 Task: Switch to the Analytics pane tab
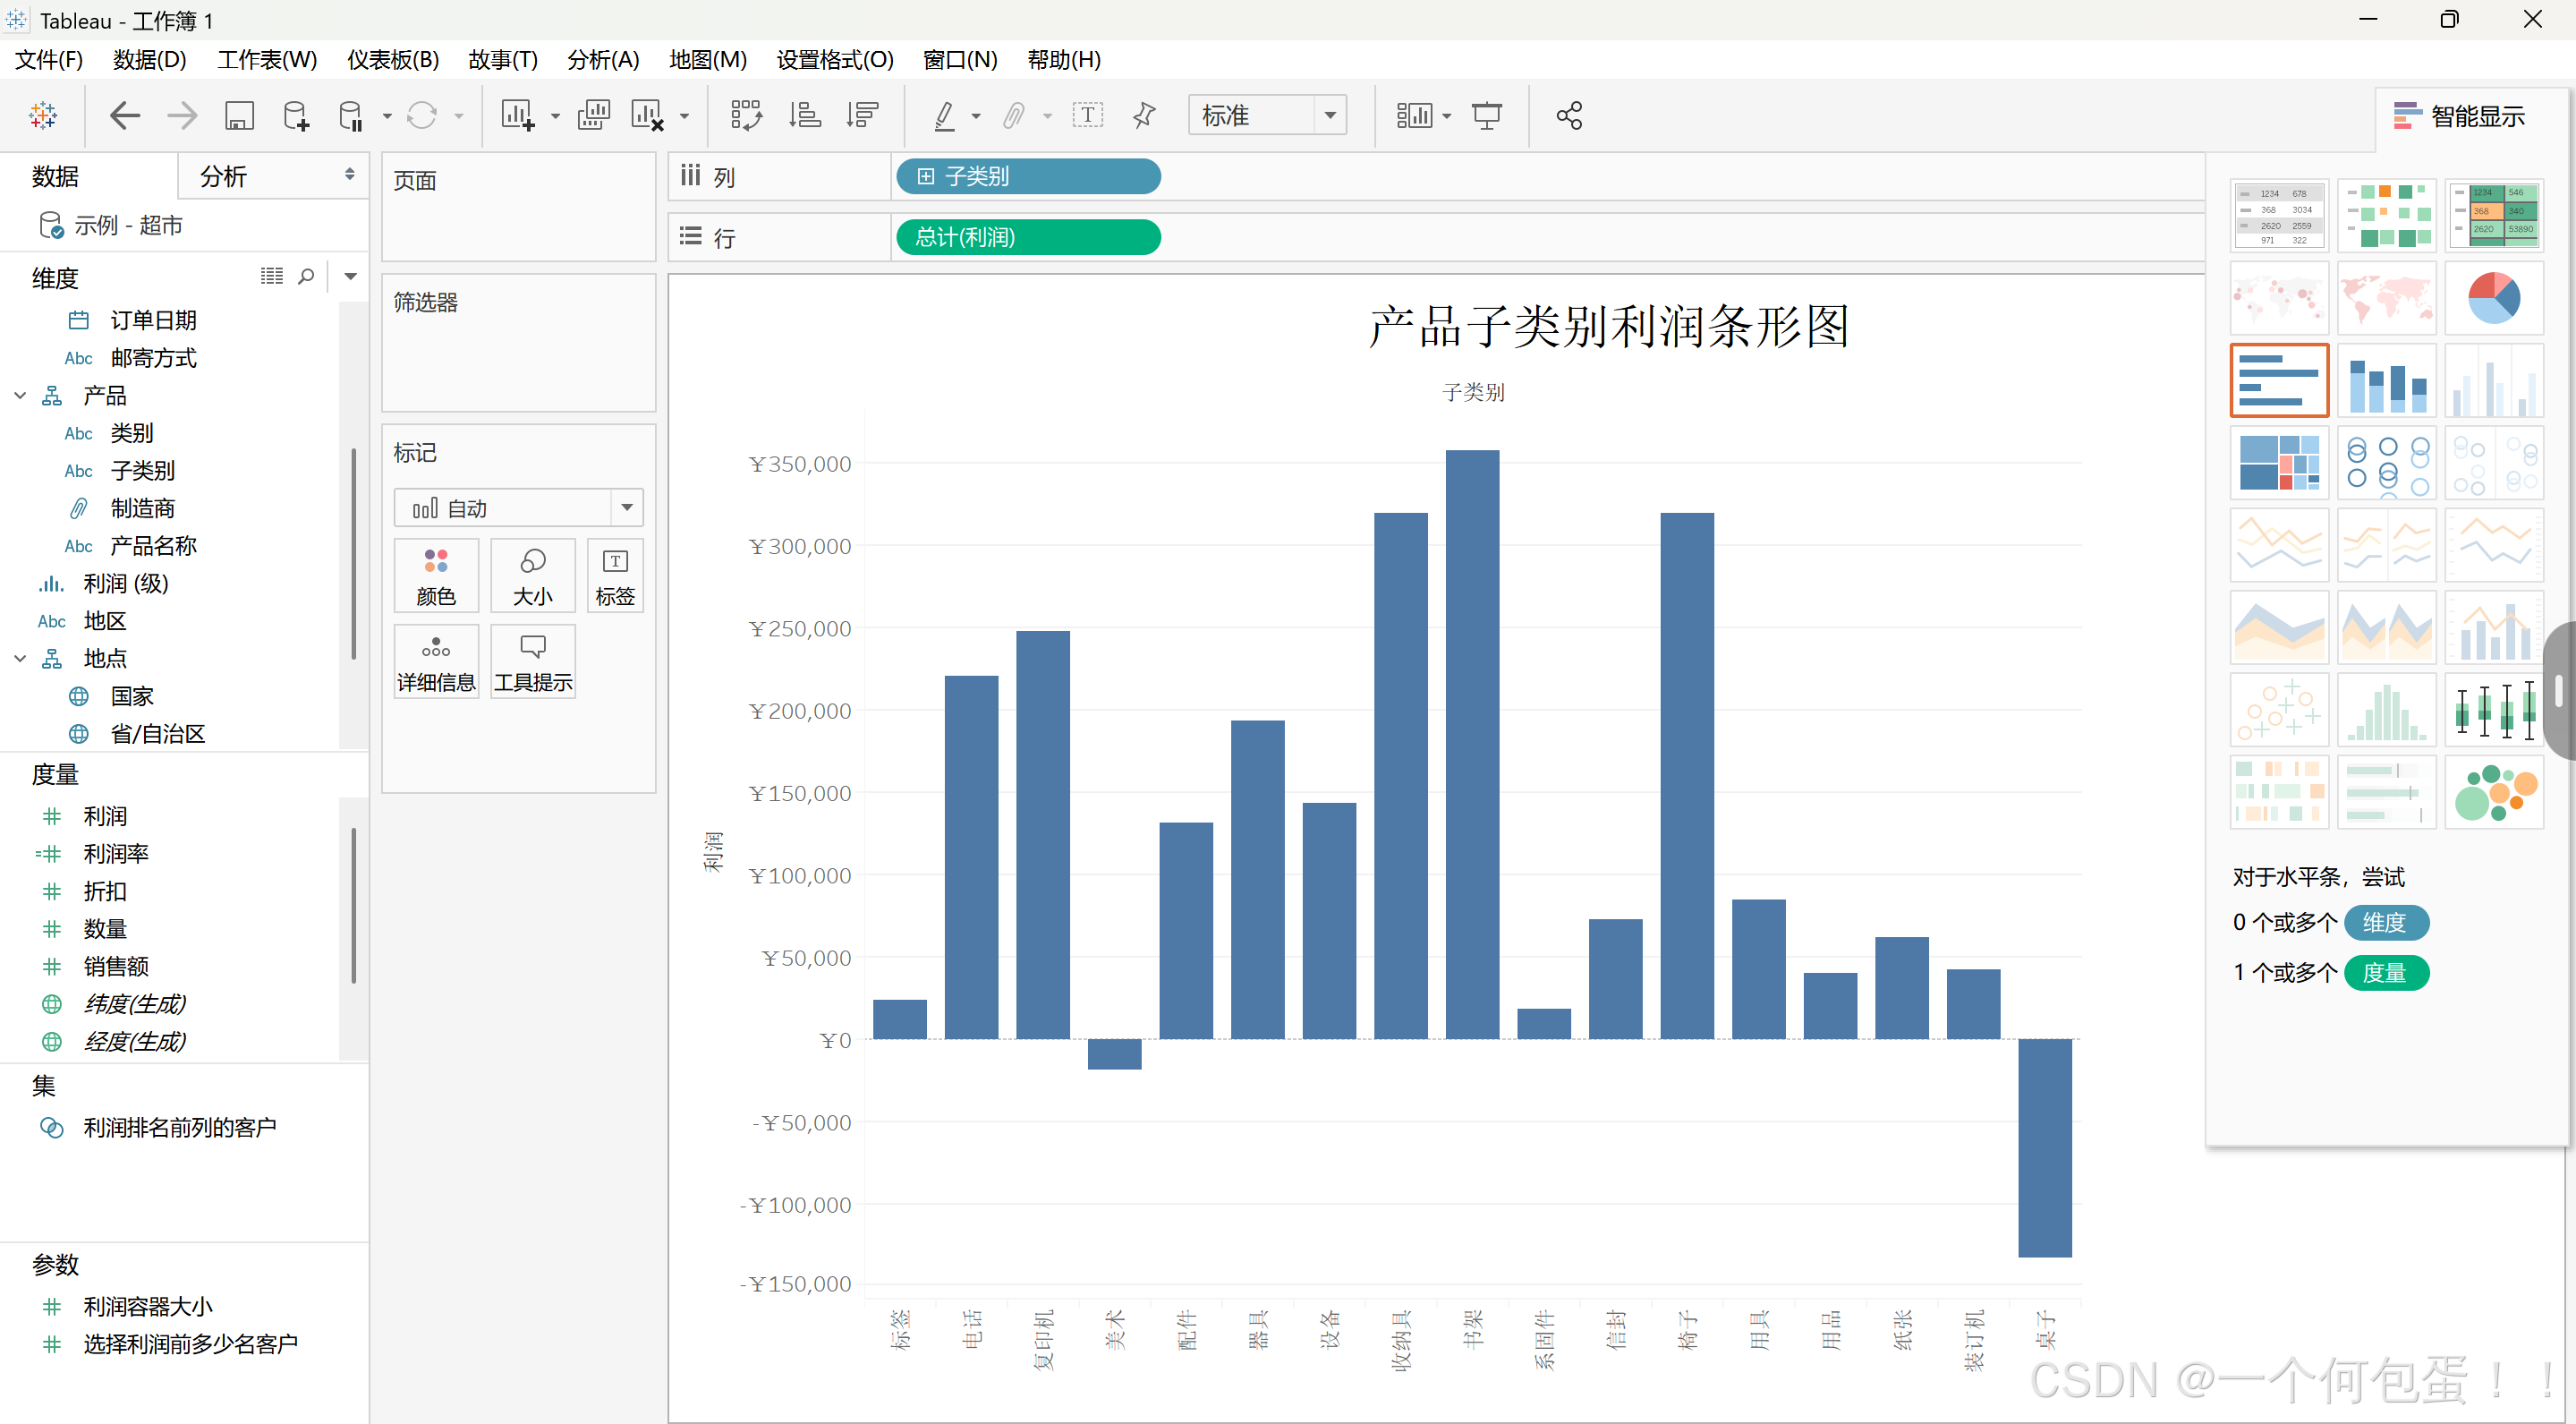coord(224,177)
